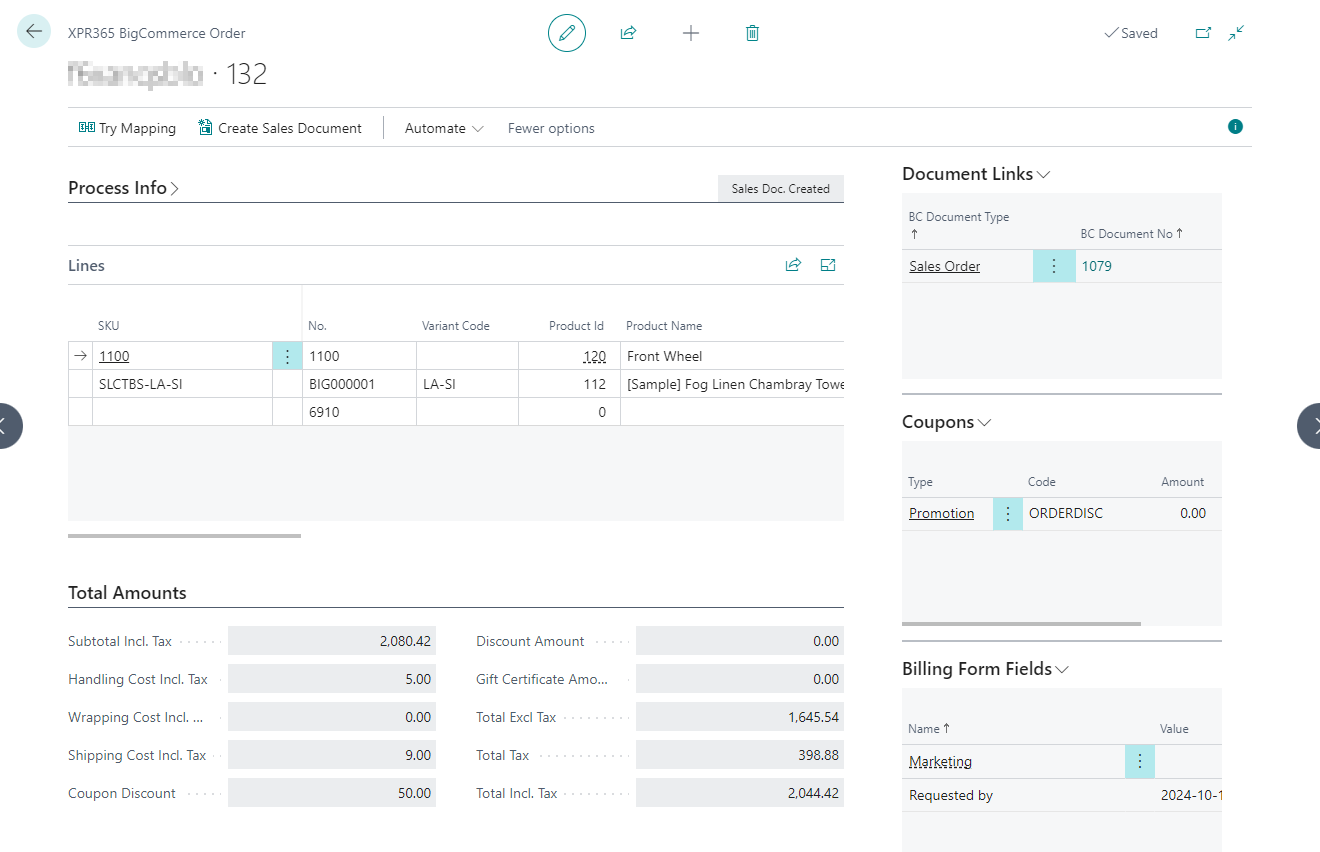The width and height of the screenshot is (1320, 852).
Task: Select the 6910 No. cell
Action: click(x=359, y=412)
